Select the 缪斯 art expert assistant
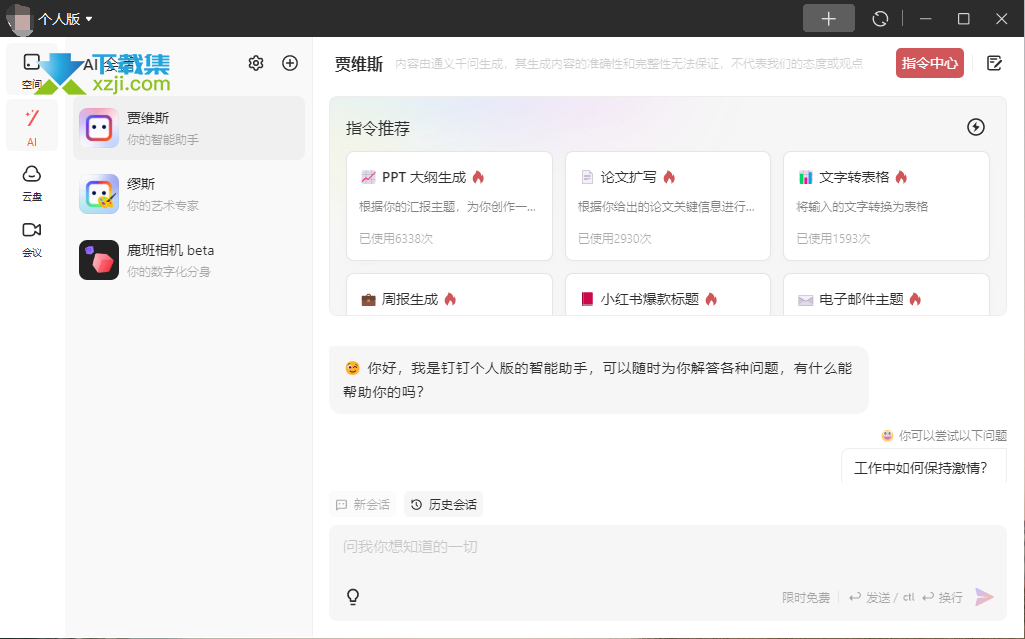Image resolution: width=1025 pixels, height=639 pixels. coord(189,194)
